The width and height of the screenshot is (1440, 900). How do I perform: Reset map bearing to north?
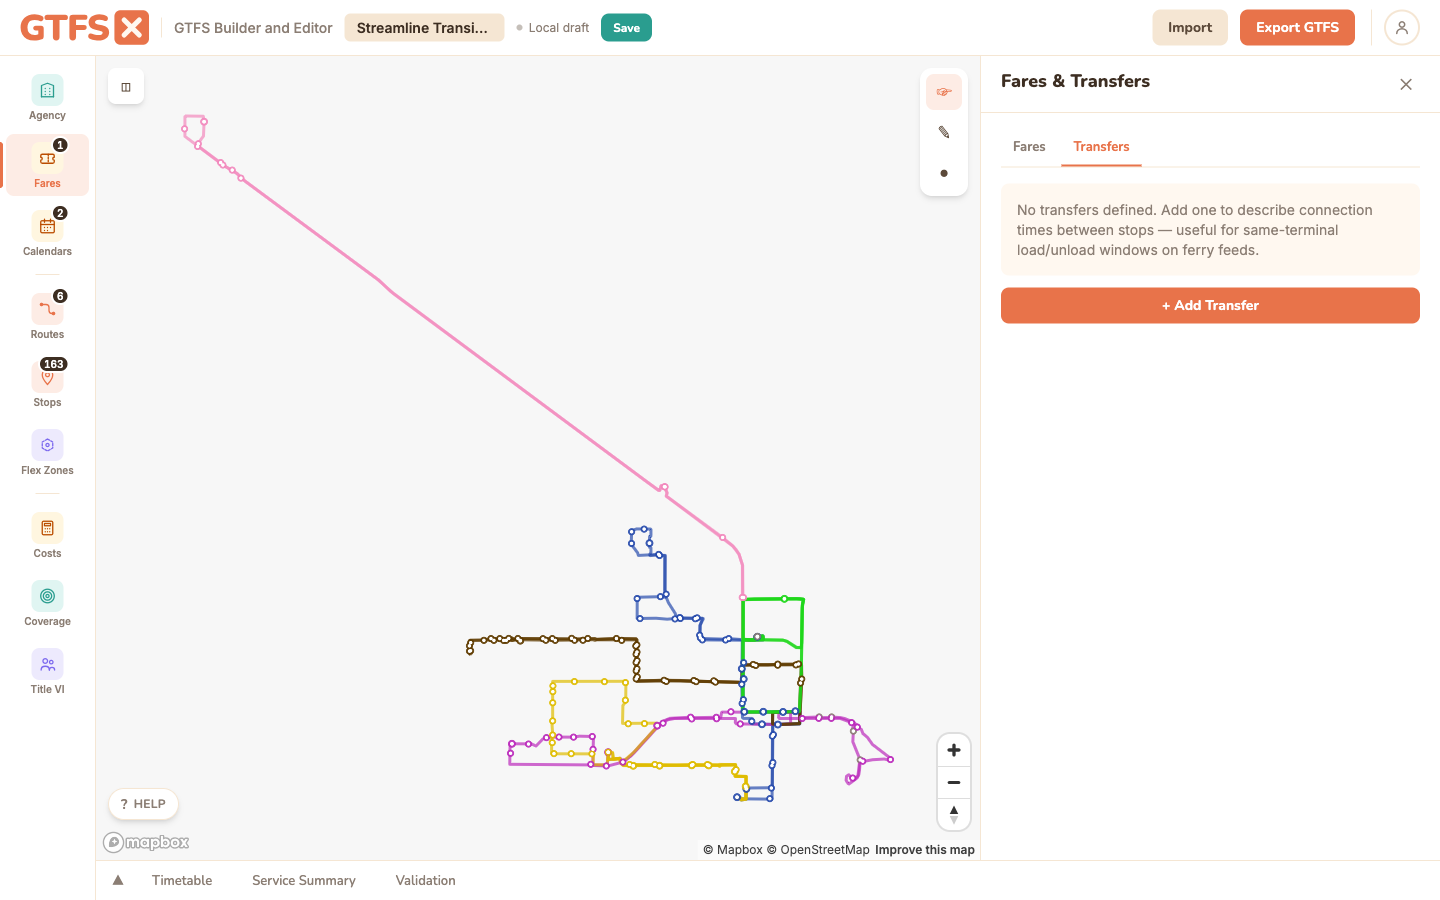954,814
